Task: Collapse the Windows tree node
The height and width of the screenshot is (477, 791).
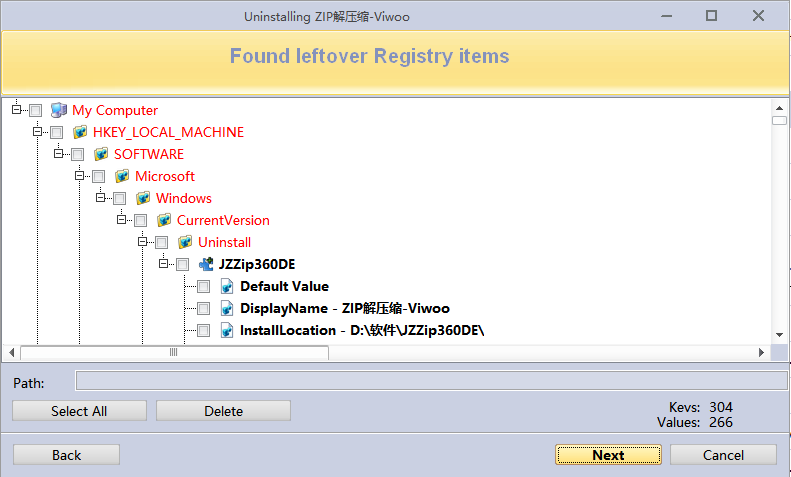Action: (x=100, y=198)
